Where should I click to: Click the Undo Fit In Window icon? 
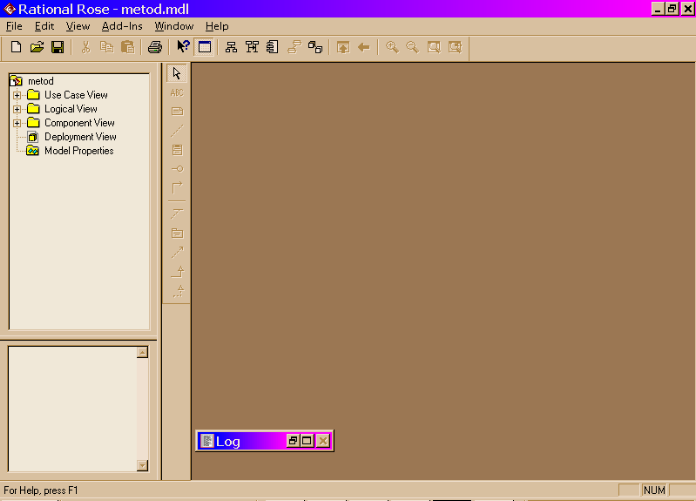click(x=455, y=47)
